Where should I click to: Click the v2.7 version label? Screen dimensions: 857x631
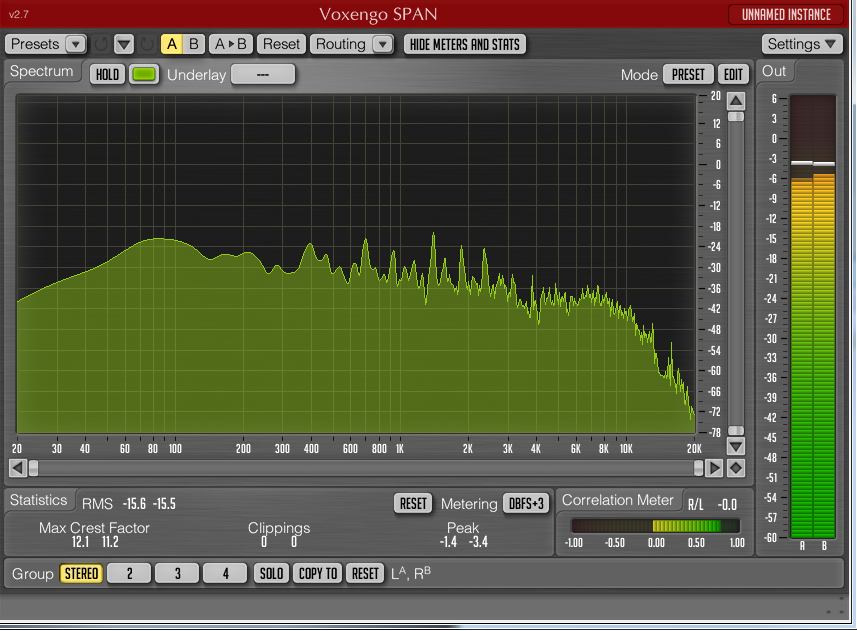(19, 15)
